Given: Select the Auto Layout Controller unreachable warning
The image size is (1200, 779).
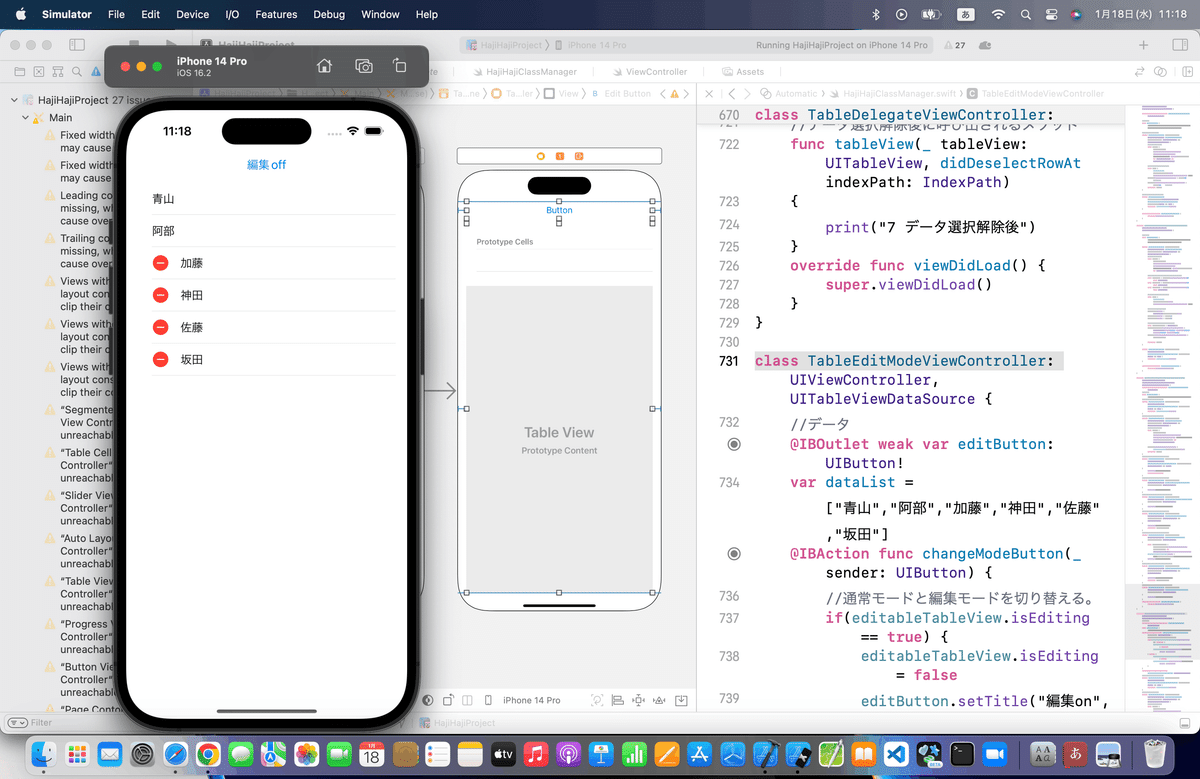Looking at the screenshot, I should [80, 551].
